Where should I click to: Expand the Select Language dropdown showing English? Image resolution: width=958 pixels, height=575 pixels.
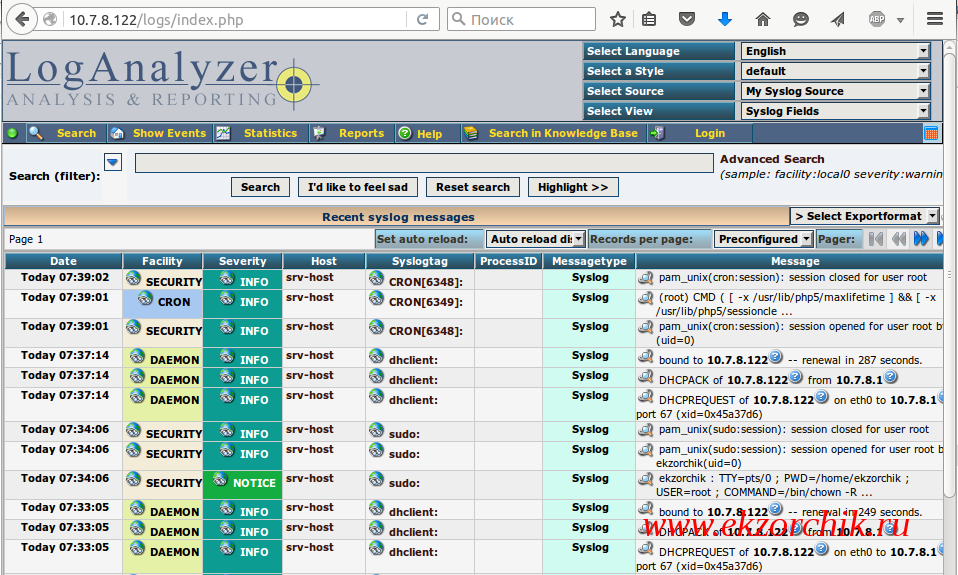click(836, 51)
